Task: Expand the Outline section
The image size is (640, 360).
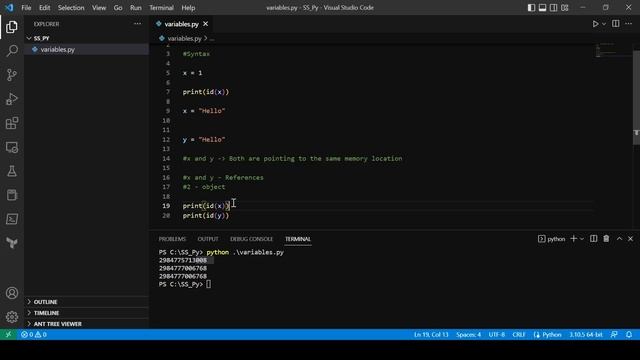Action: point(86,302)
